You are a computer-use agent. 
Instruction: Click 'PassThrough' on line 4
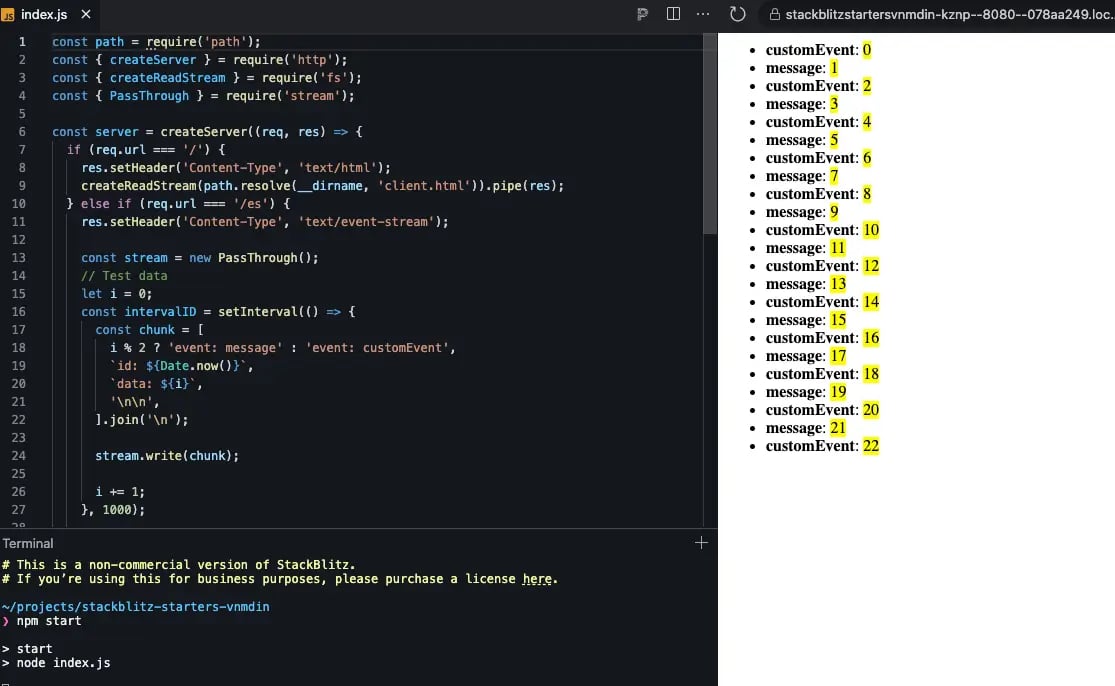149,96
